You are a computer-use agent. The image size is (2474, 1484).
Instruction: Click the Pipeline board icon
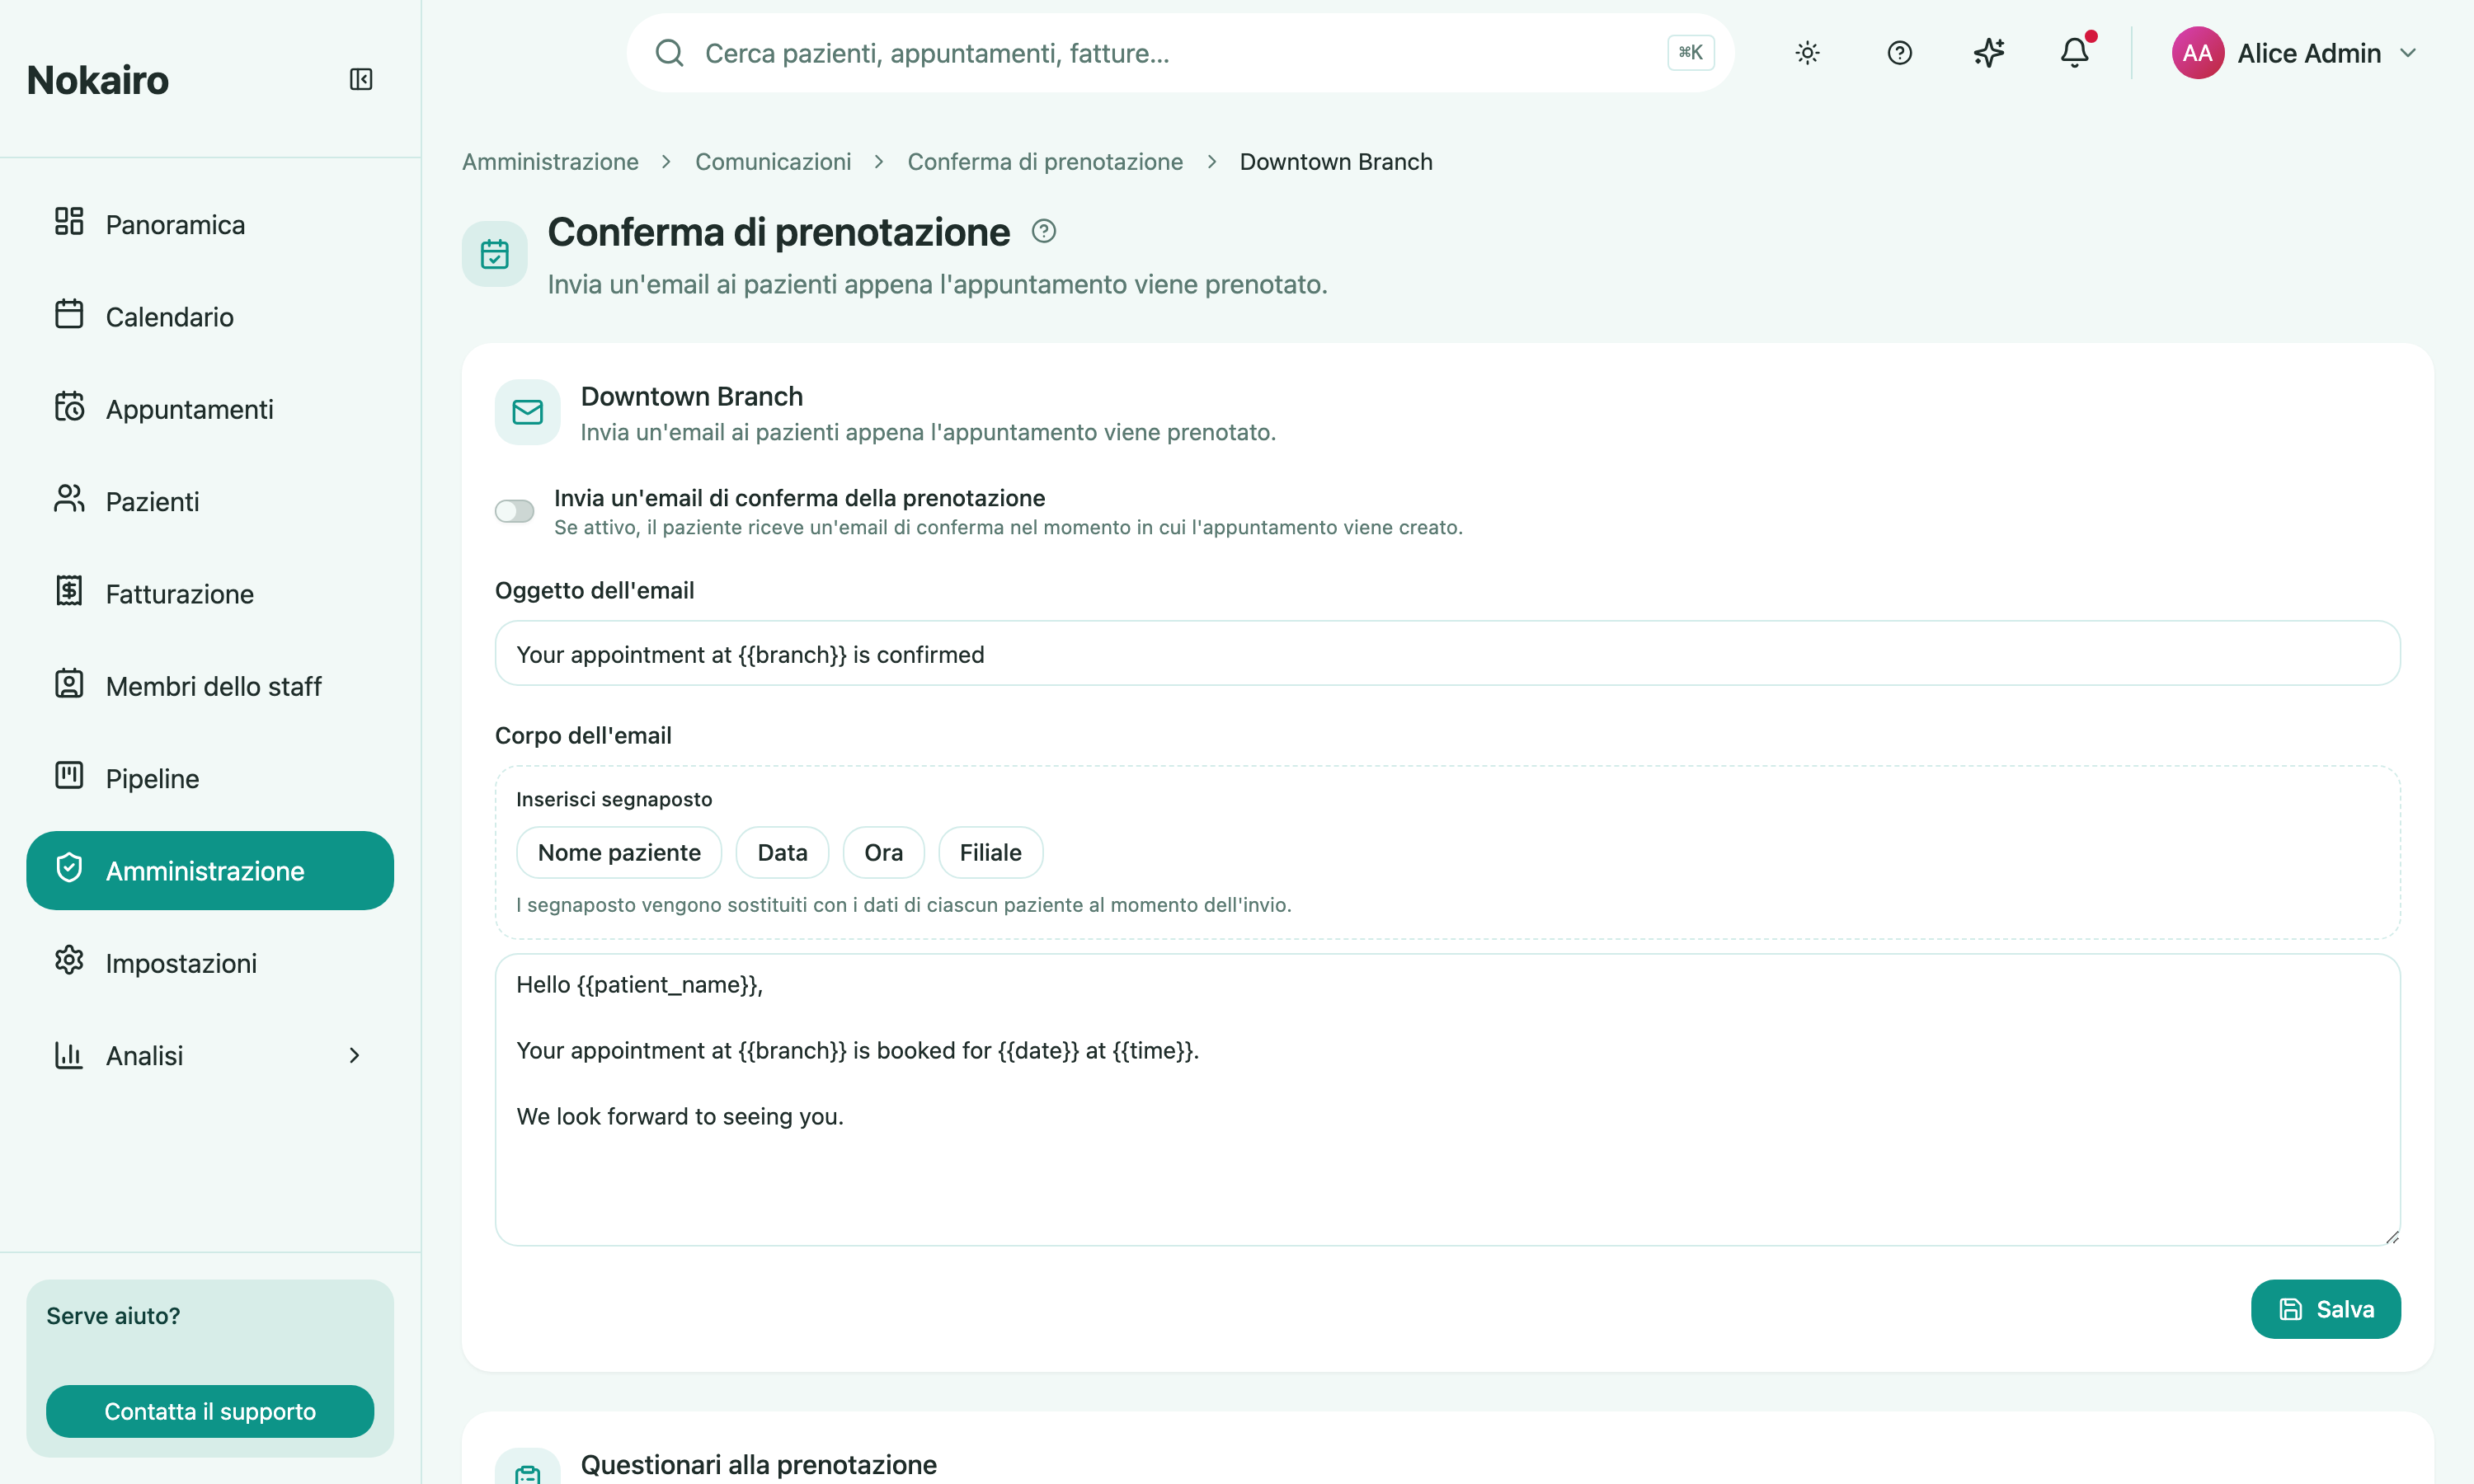[x=69, y=776]
